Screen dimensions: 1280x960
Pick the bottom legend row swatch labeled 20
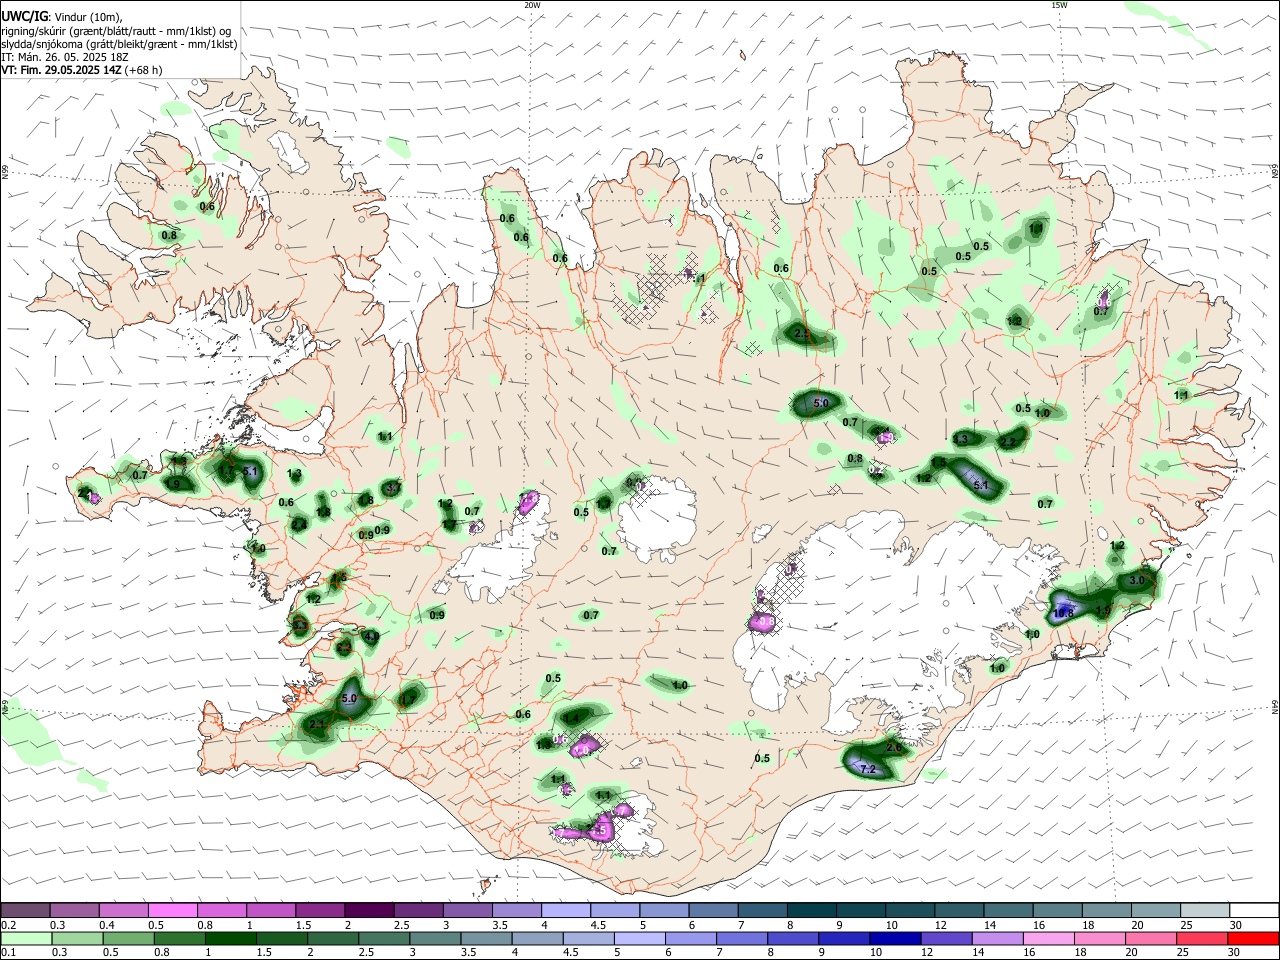(x=1152, y=938)
